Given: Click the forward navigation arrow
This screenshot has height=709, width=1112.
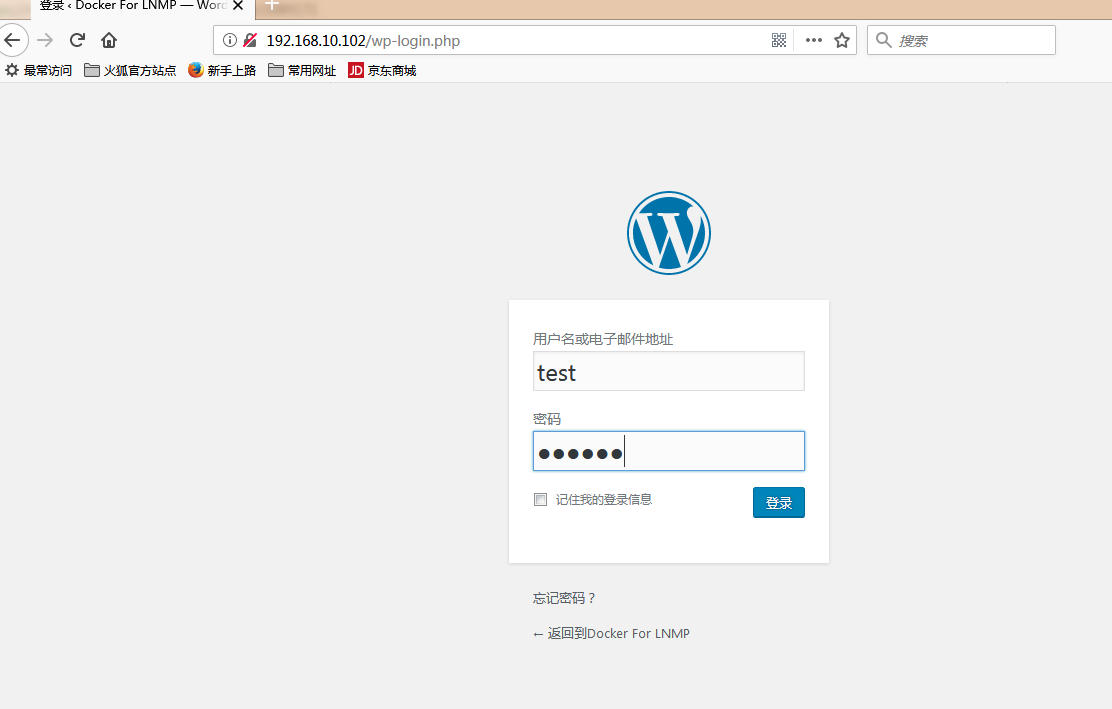Looking at the screenshot, I should click(x=45, y=40).
